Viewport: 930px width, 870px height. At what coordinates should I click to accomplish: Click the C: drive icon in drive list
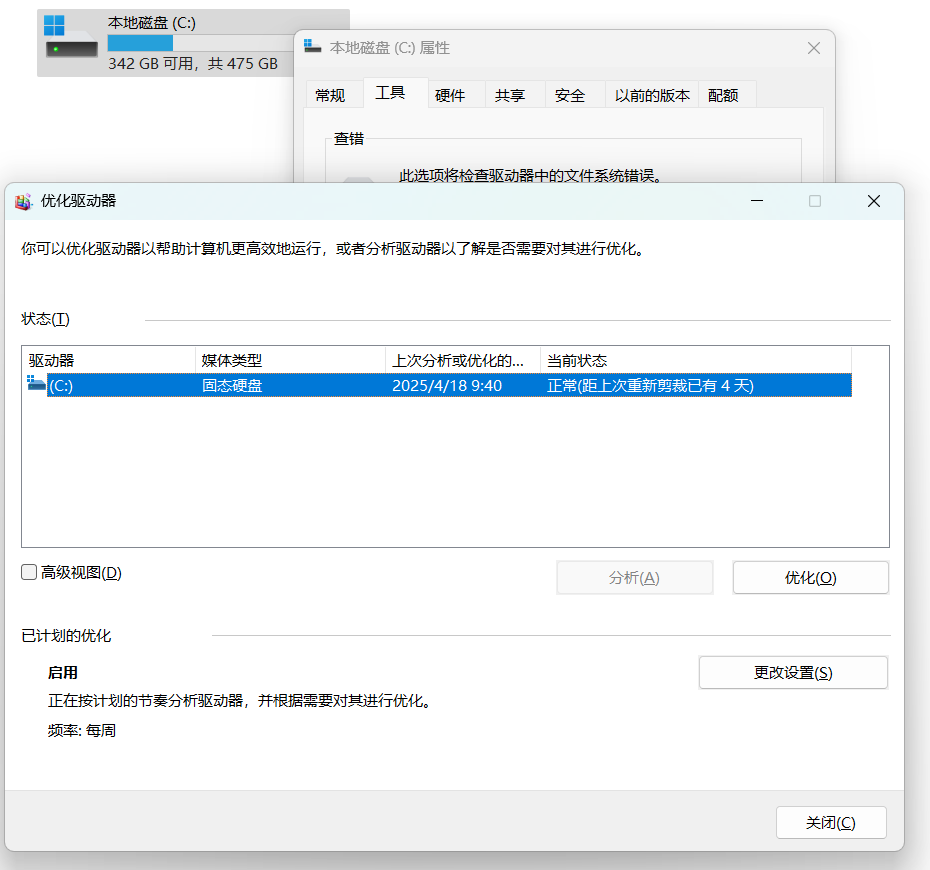tap(36, 383)
